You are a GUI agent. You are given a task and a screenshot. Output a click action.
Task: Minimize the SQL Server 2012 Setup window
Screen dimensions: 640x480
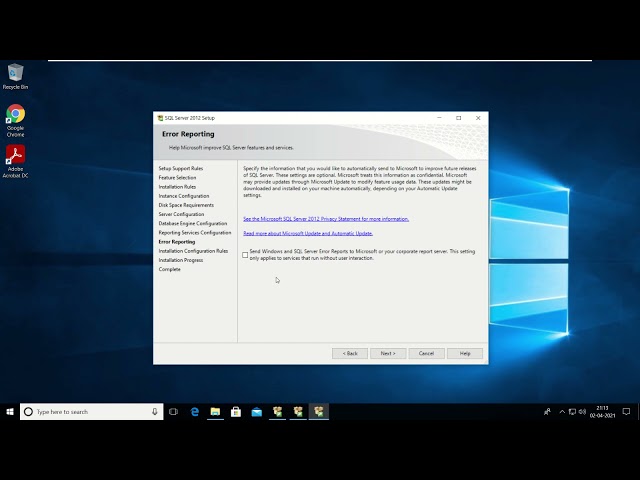439,118
